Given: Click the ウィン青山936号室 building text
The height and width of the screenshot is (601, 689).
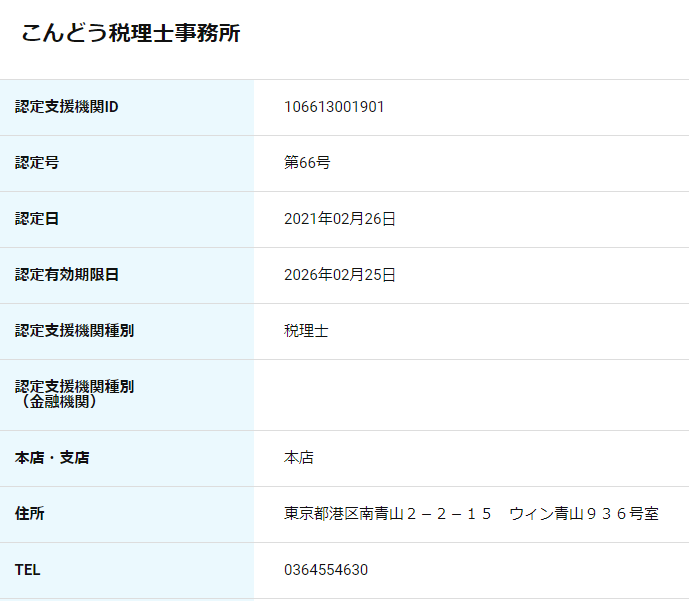Looking at the screenshot, I should point(584,514).
